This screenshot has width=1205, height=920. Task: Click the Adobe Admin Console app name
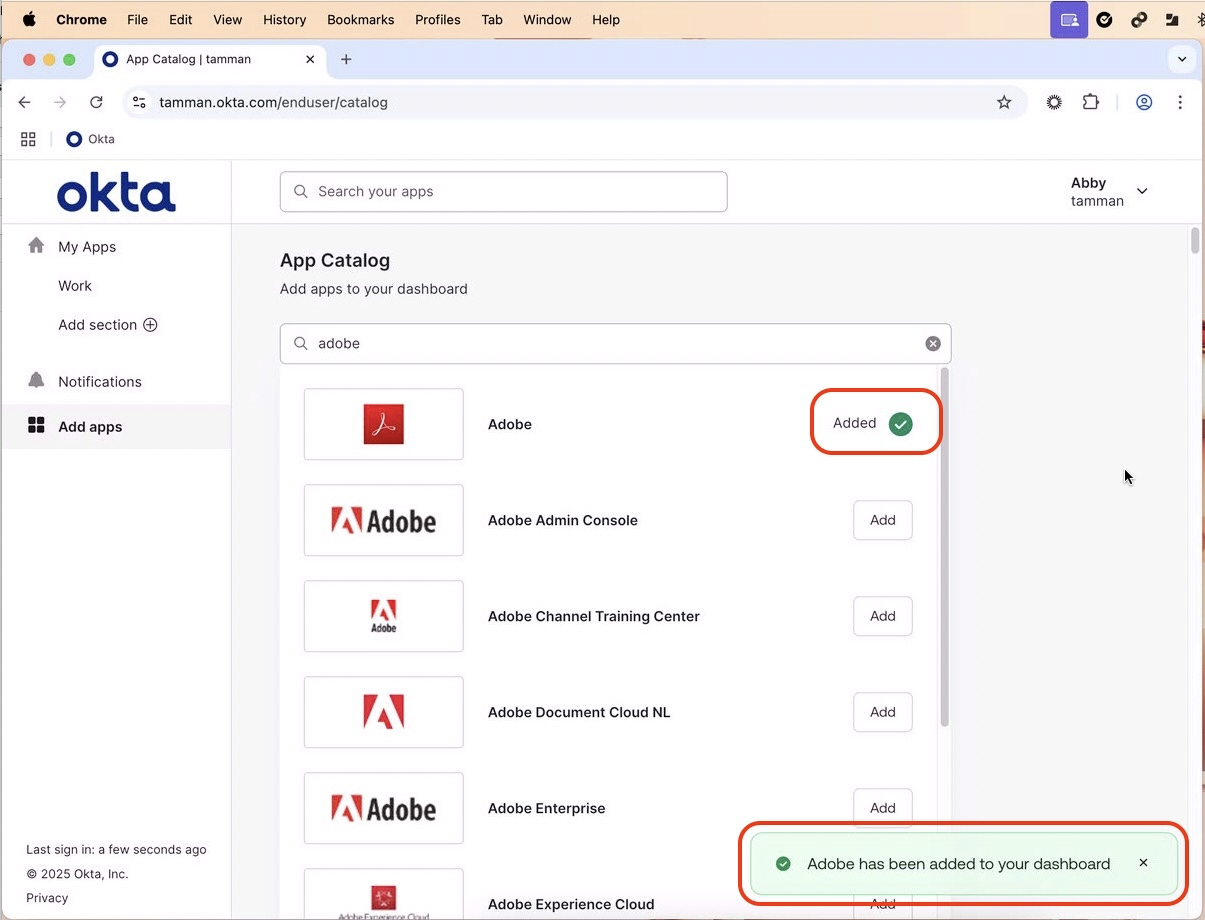(x=563, y=520)
